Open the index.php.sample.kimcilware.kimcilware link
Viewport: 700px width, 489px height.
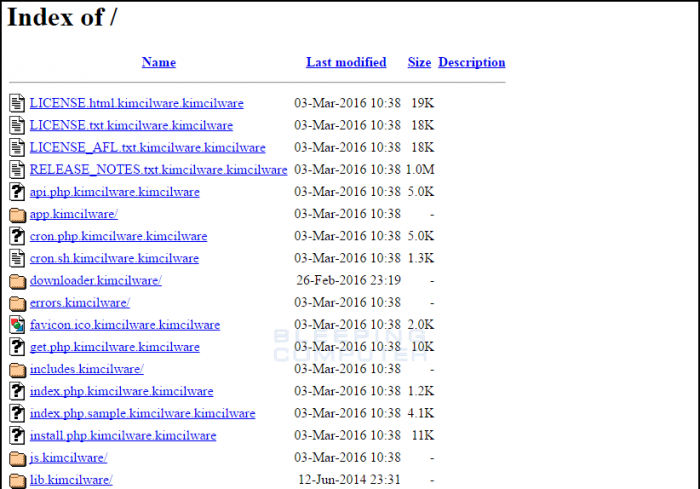pos(142,413)
